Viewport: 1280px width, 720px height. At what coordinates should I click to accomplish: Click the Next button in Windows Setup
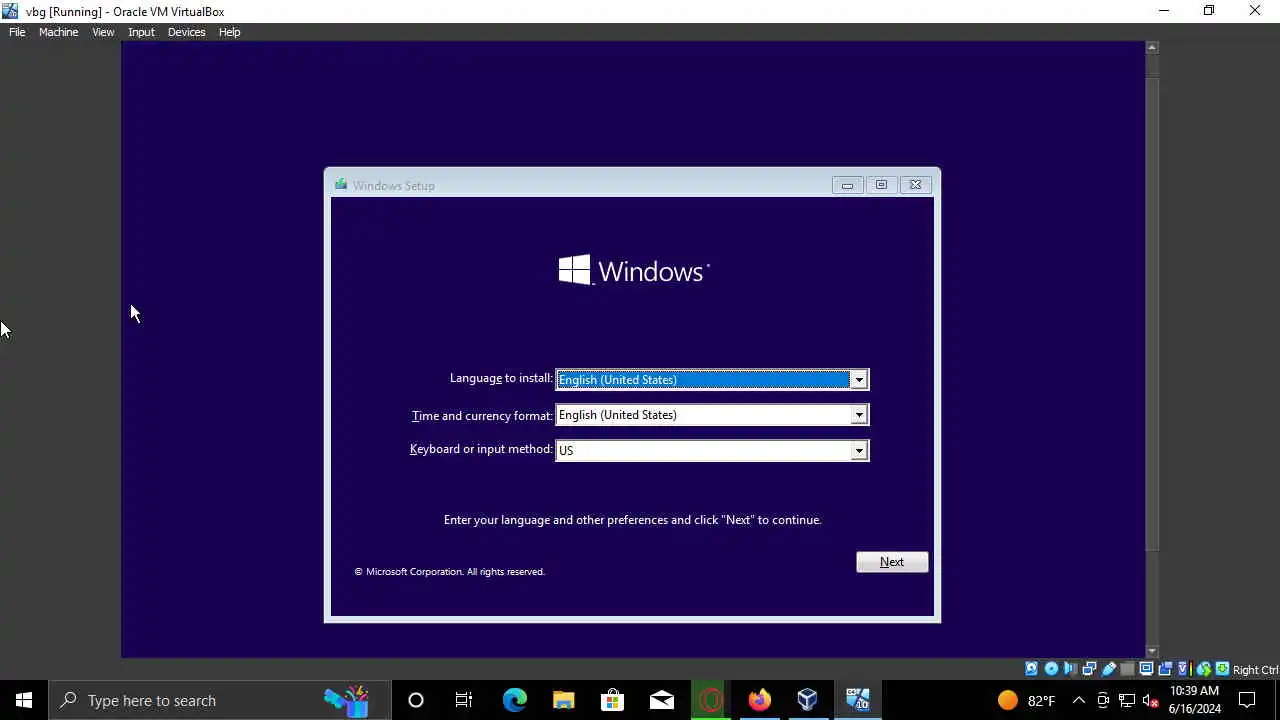(892, 562)
